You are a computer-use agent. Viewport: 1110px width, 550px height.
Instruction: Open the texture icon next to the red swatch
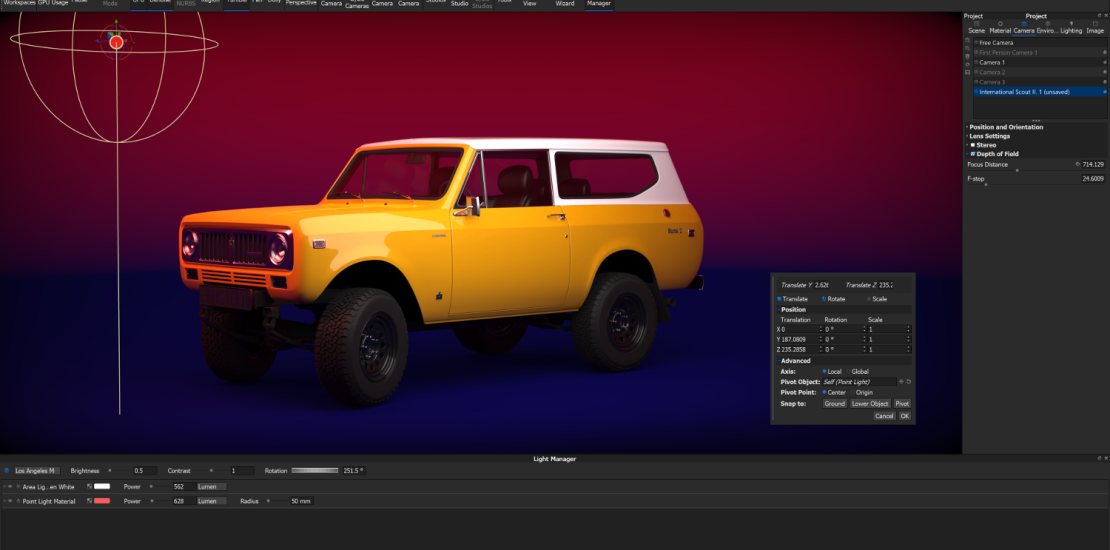(x=89, y=501)
